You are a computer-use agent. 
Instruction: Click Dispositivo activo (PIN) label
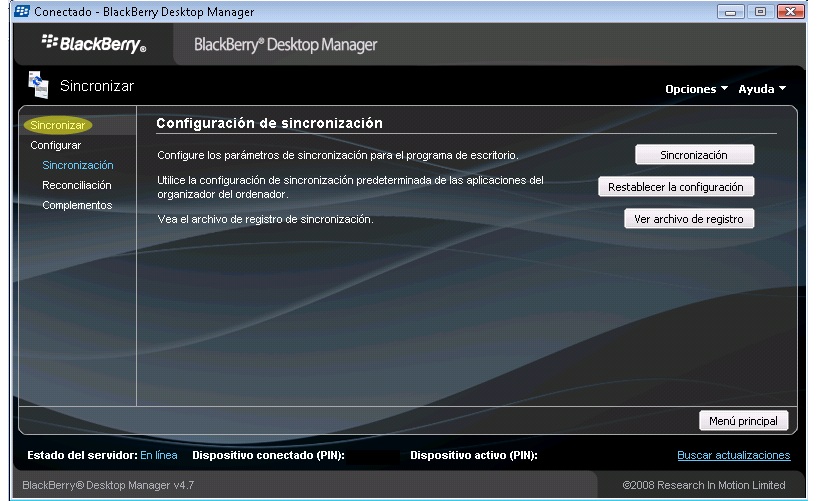click(x=474, y=455)
